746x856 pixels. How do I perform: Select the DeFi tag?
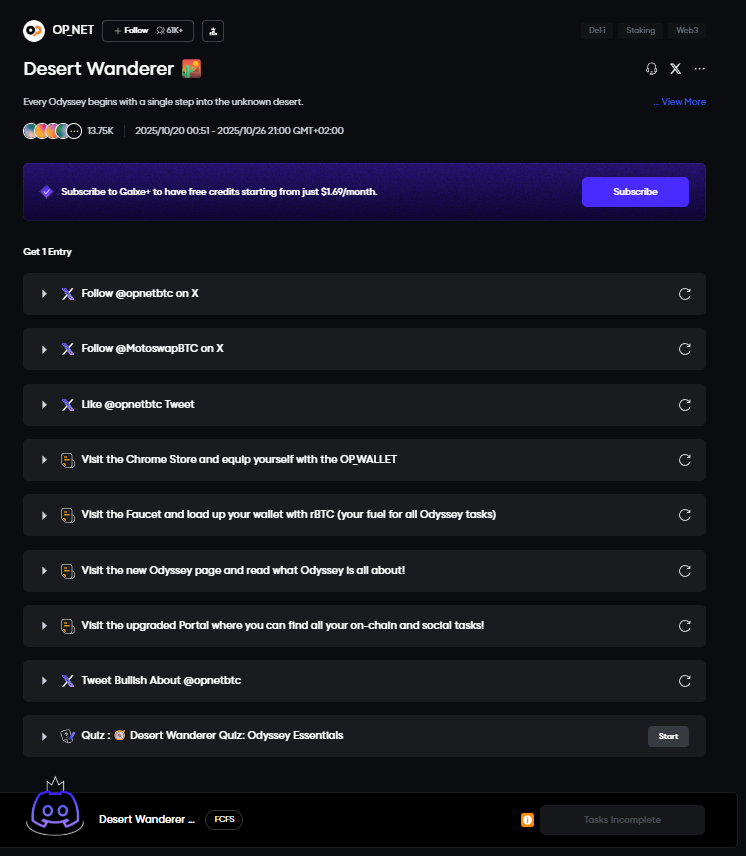point(597,31)
